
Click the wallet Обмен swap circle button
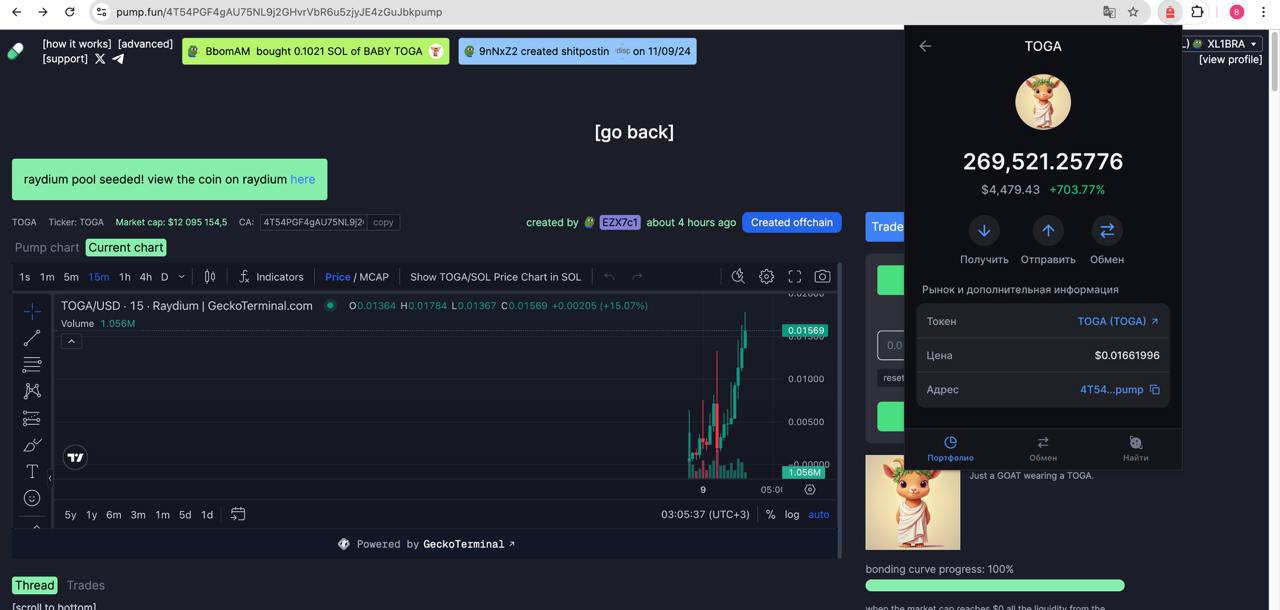click(1107, 231)
